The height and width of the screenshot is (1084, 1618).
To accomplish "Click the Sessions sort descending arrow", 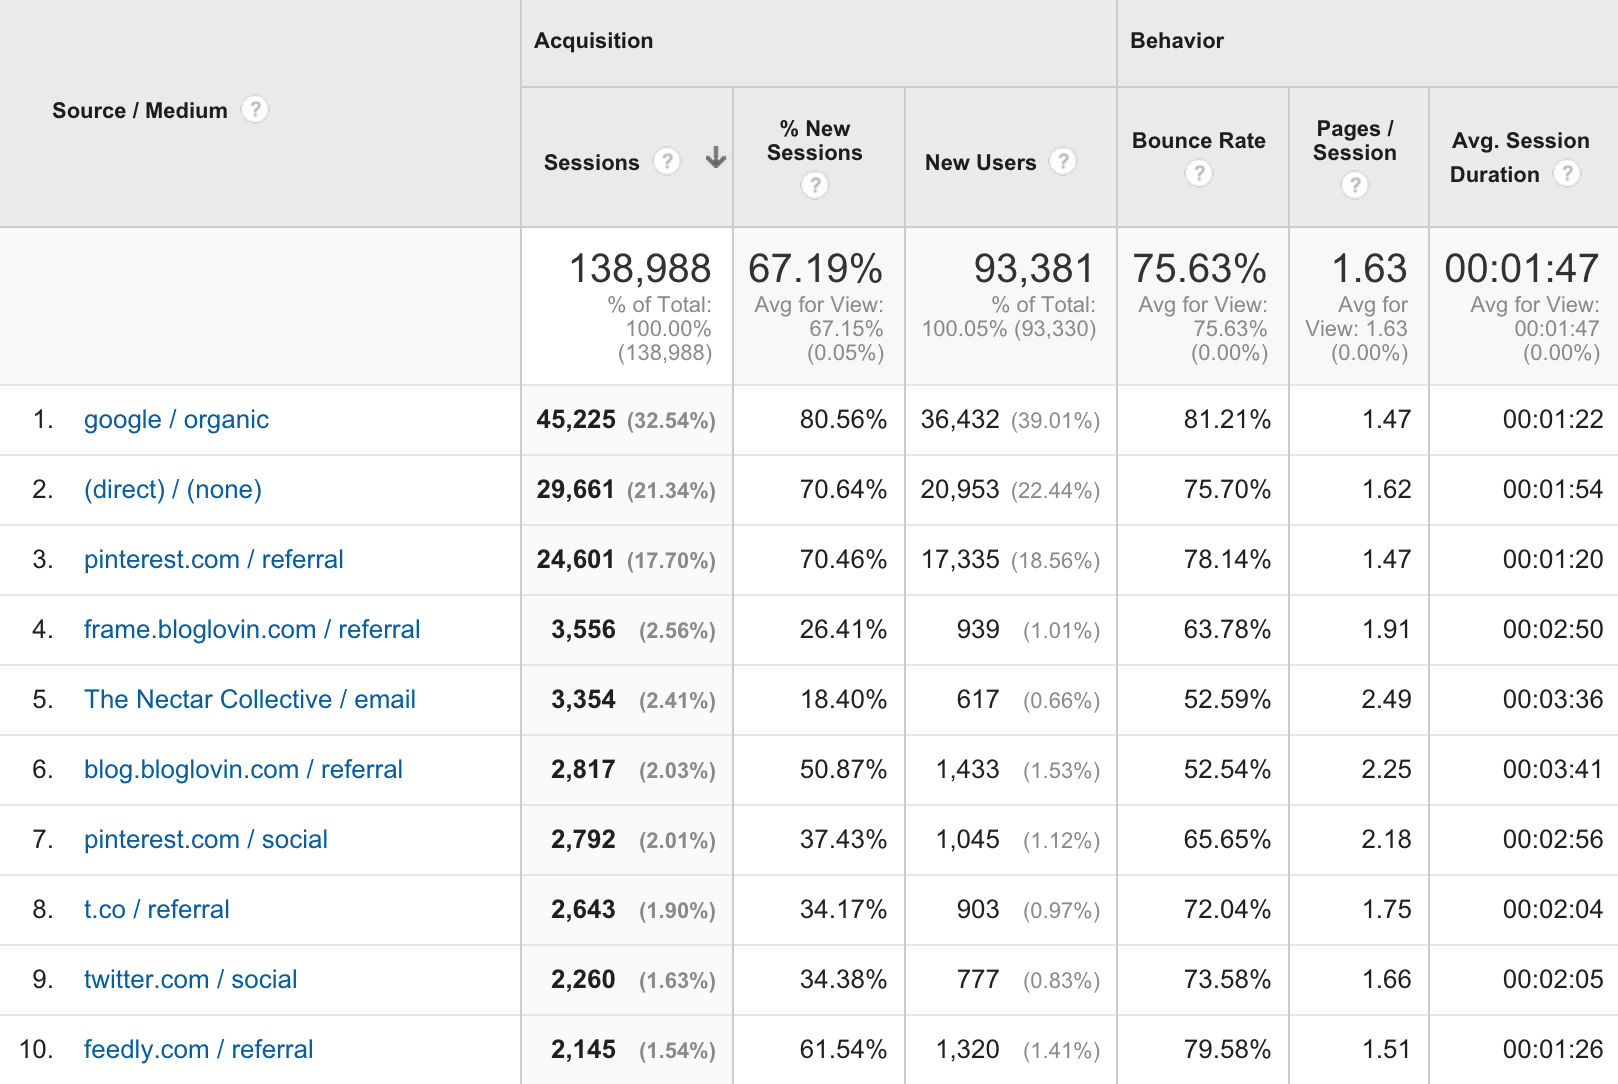I will (715, 158).
